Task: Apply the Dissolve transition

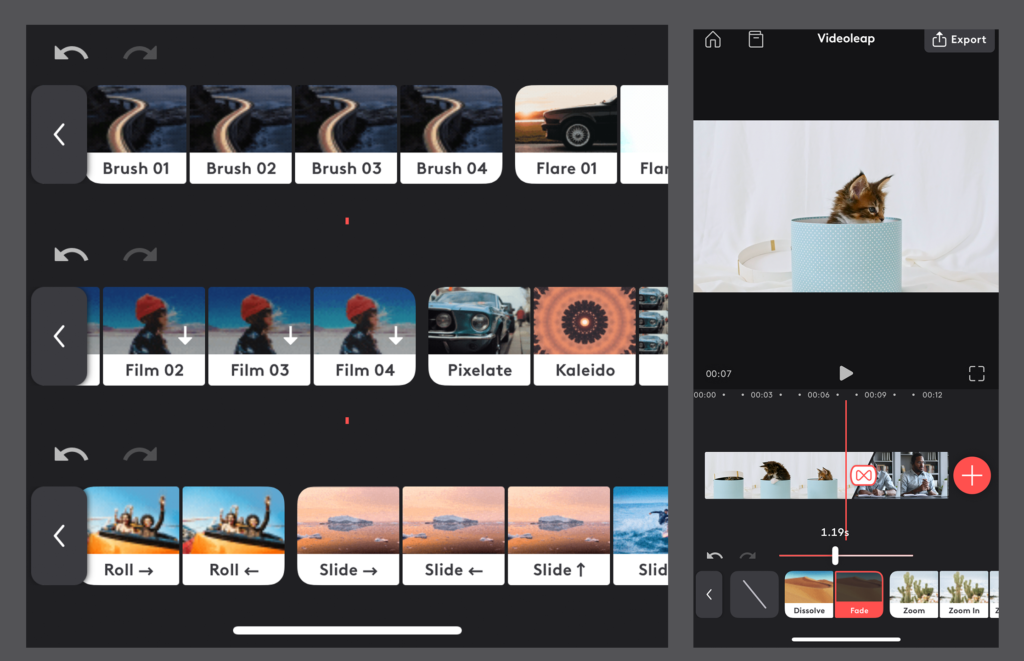Action: tap(809, 594)
